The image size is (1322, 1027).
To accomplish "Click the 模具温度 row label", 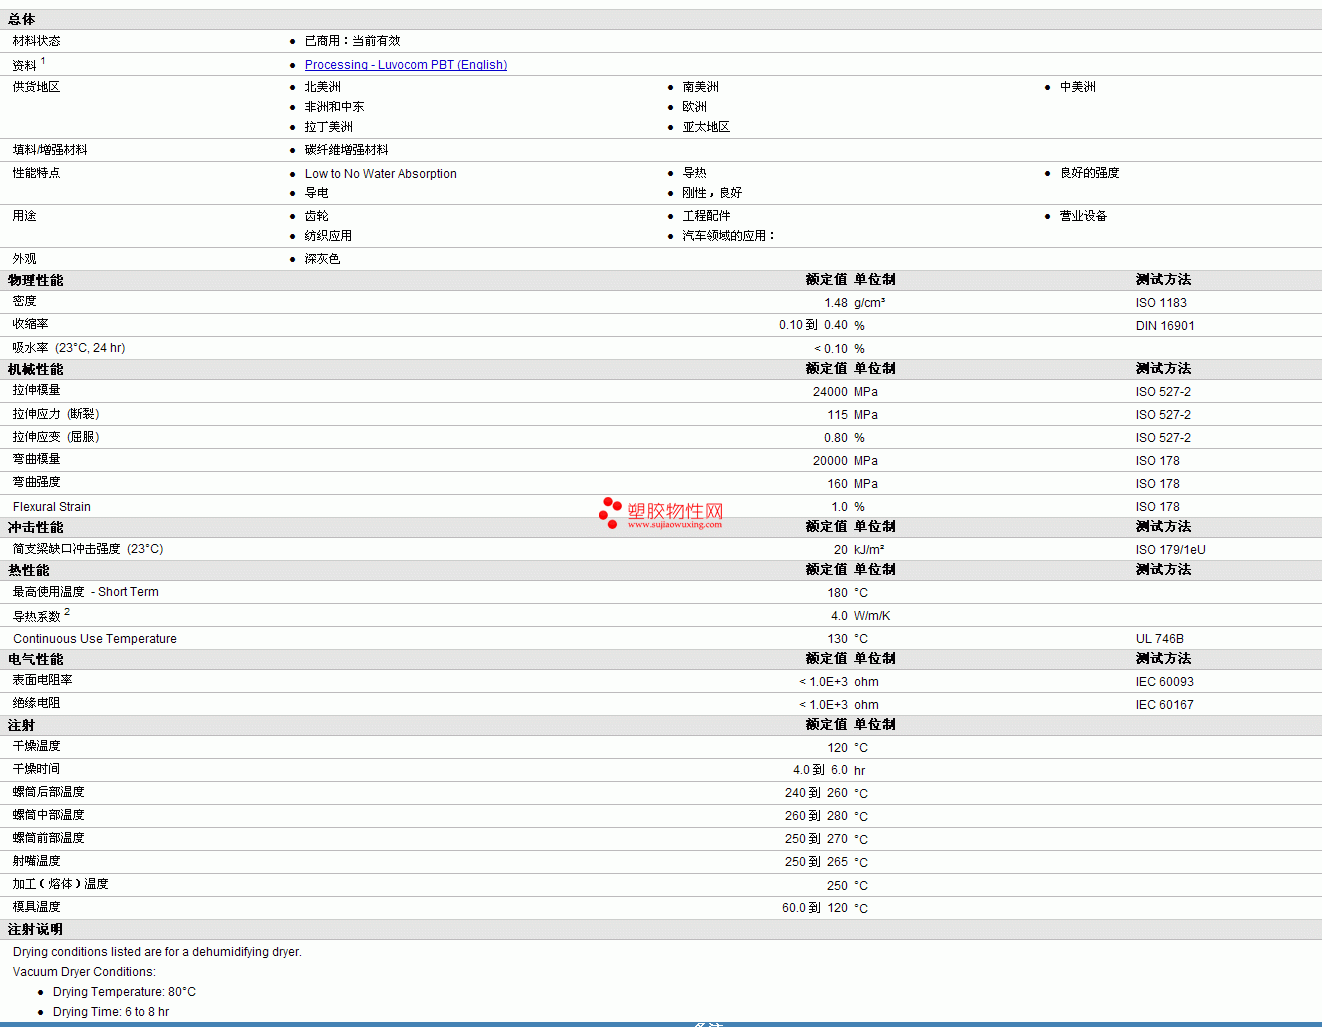I will coord(37,907).
